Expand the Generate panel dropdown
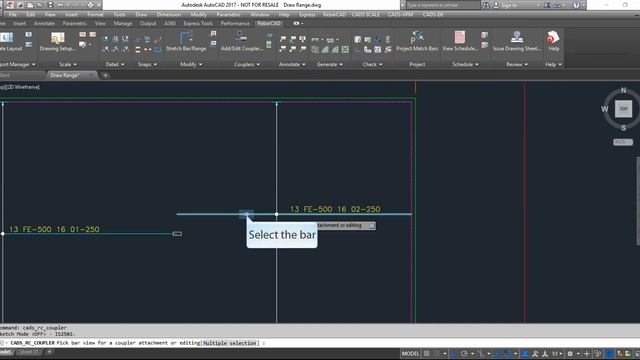Image resolution: width=640 pixels, height=360 pixels. click(x=330, y=64)
